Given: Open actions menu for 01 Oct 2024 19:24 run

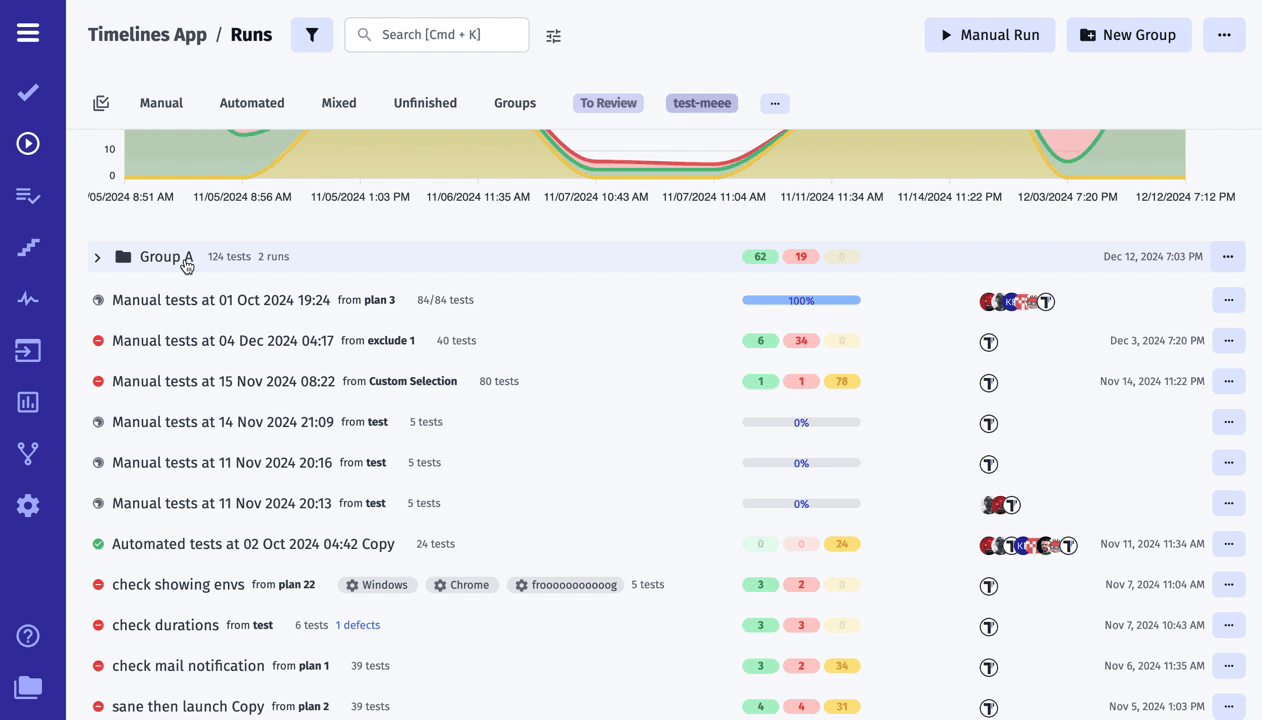Looking at the screenshot, I should [x=1229, y=300].
